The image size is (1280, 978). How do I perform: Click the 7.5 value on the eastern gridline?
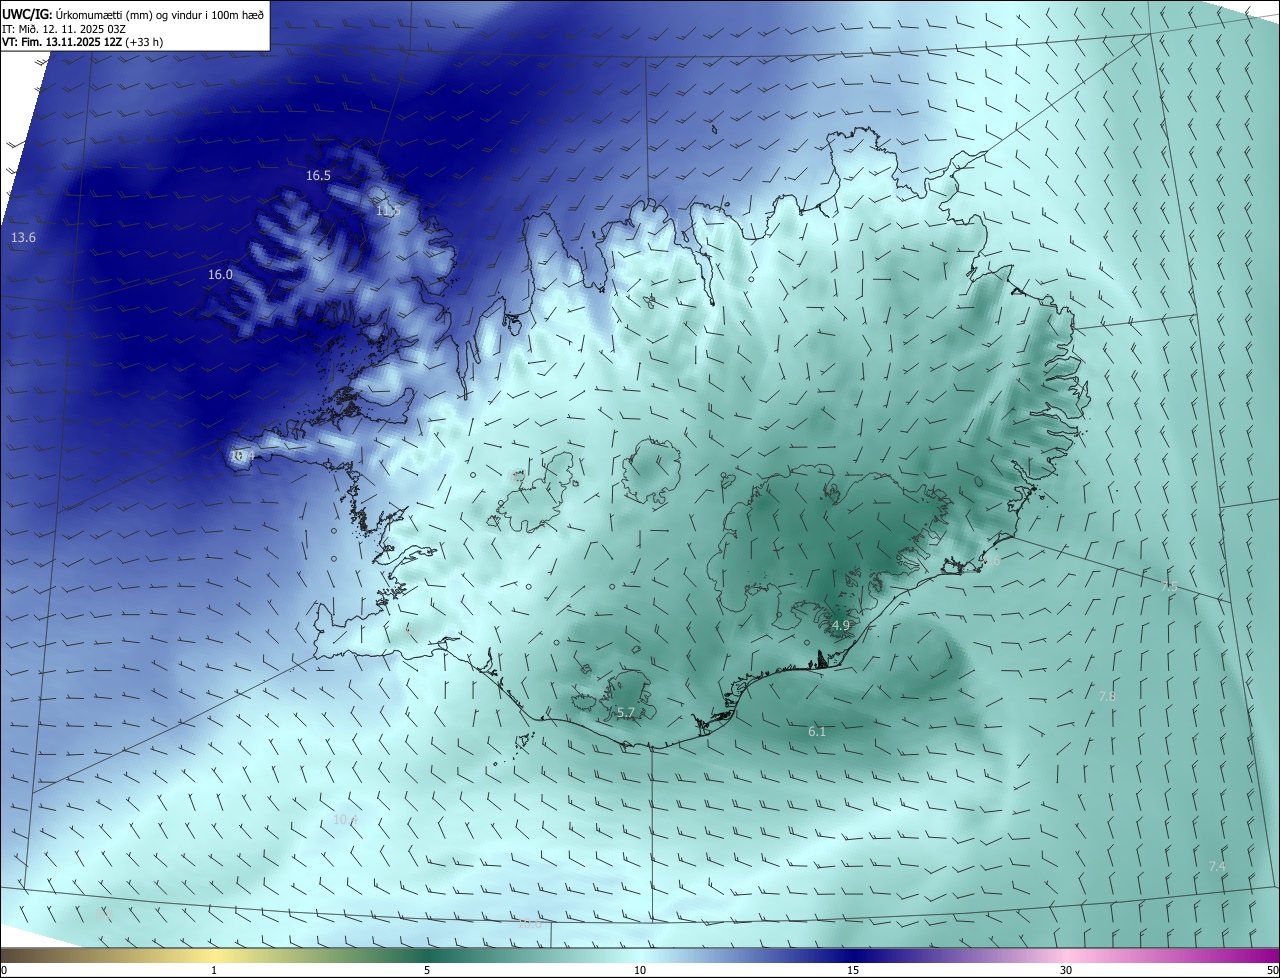pos(1168,587)
